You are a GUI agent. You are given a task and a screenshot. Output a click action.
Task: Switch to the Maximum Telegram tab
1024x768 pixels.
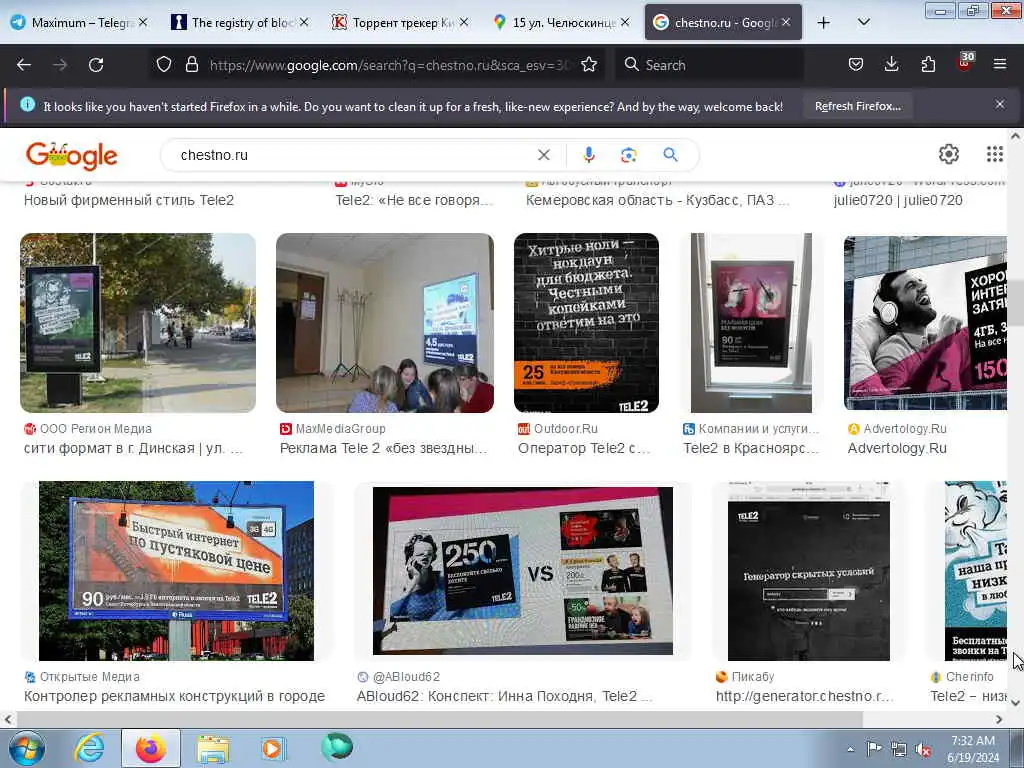[79, 22]
